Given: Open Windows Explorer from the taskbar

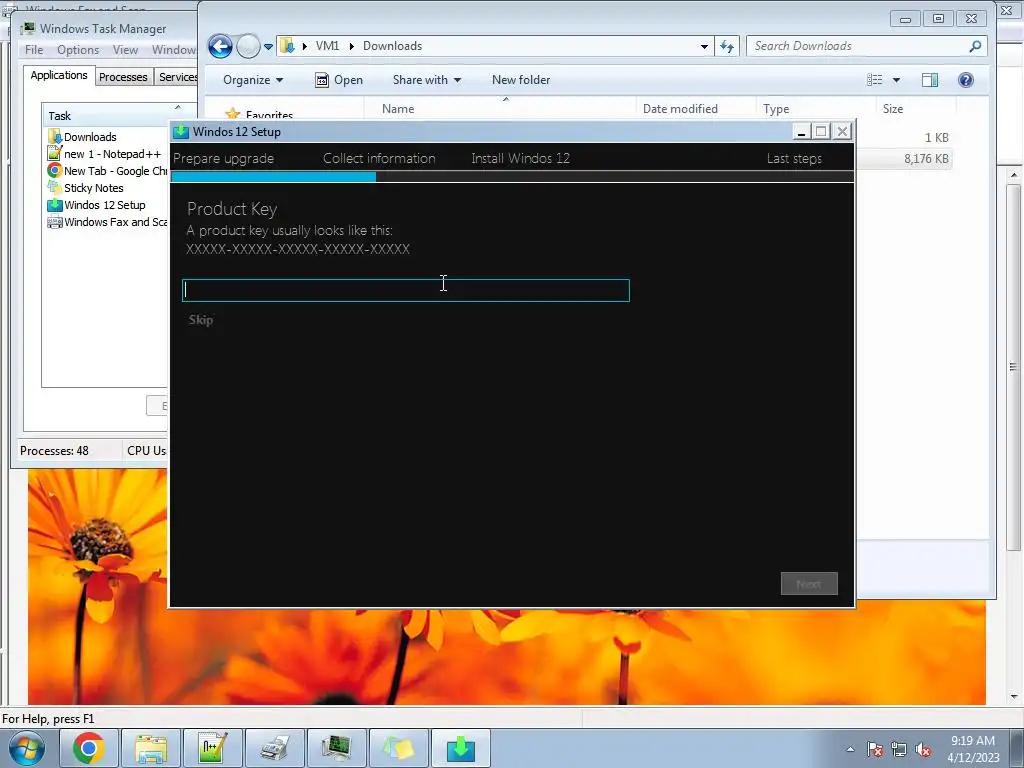Looking at the screenshot, I should pos(151,748).
